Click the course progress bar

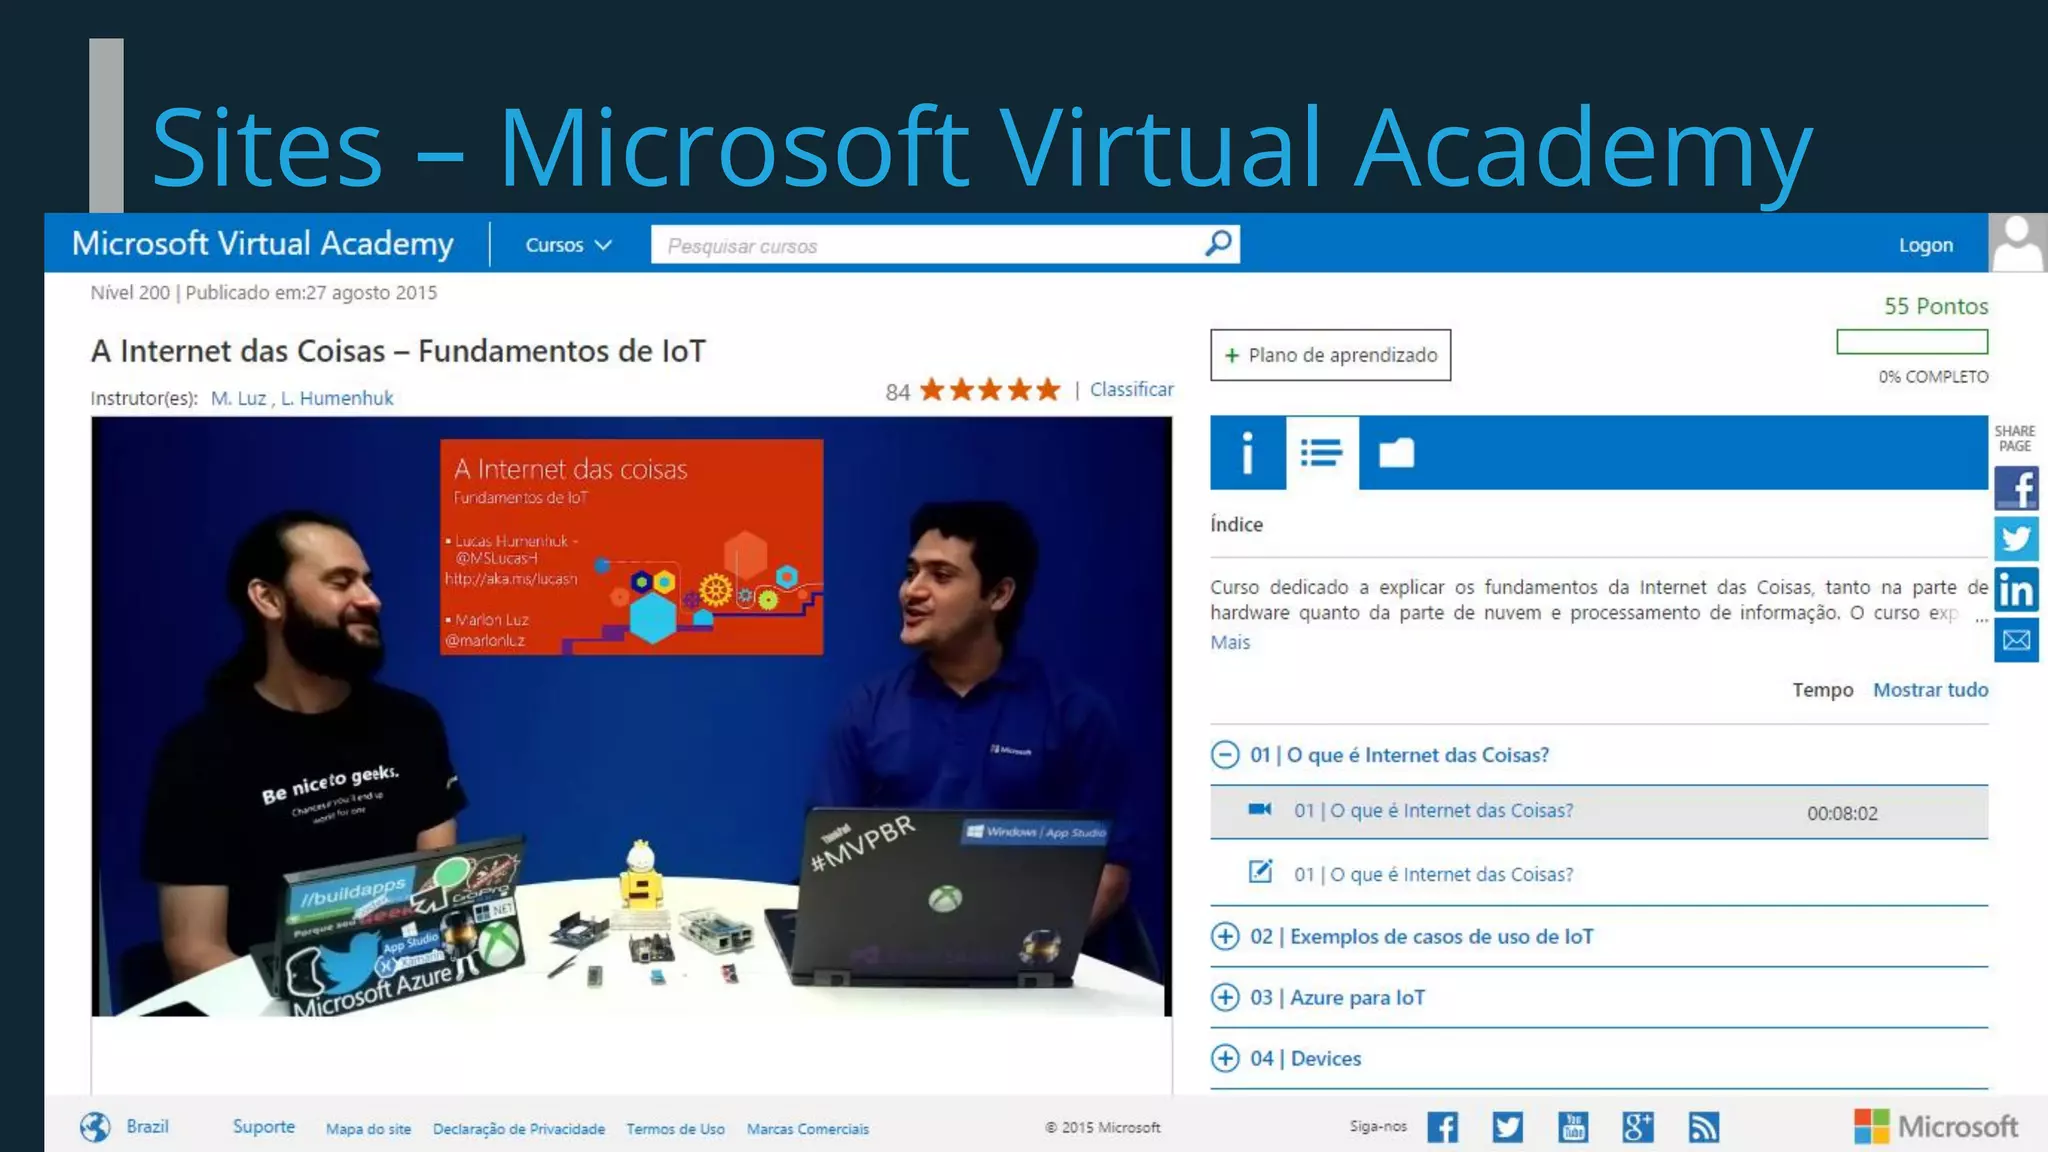1912,342
